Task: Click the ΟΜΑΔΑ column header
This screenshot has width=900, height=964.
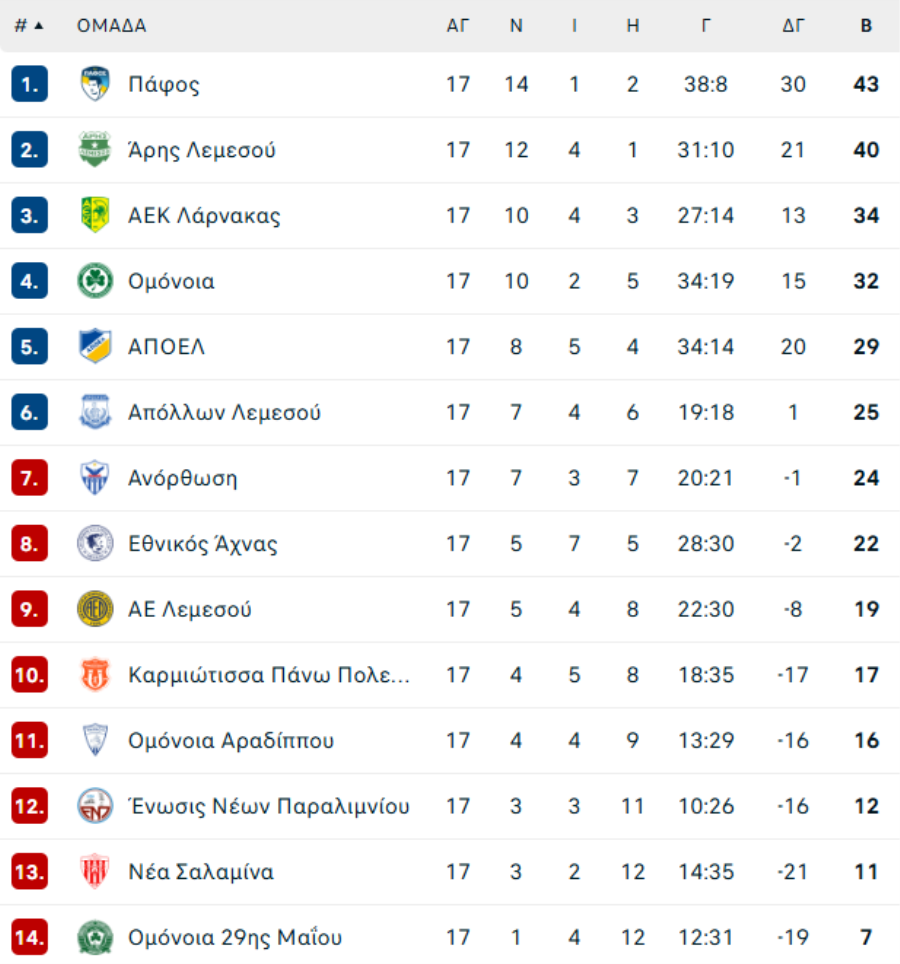Action: tap(111, 26)
